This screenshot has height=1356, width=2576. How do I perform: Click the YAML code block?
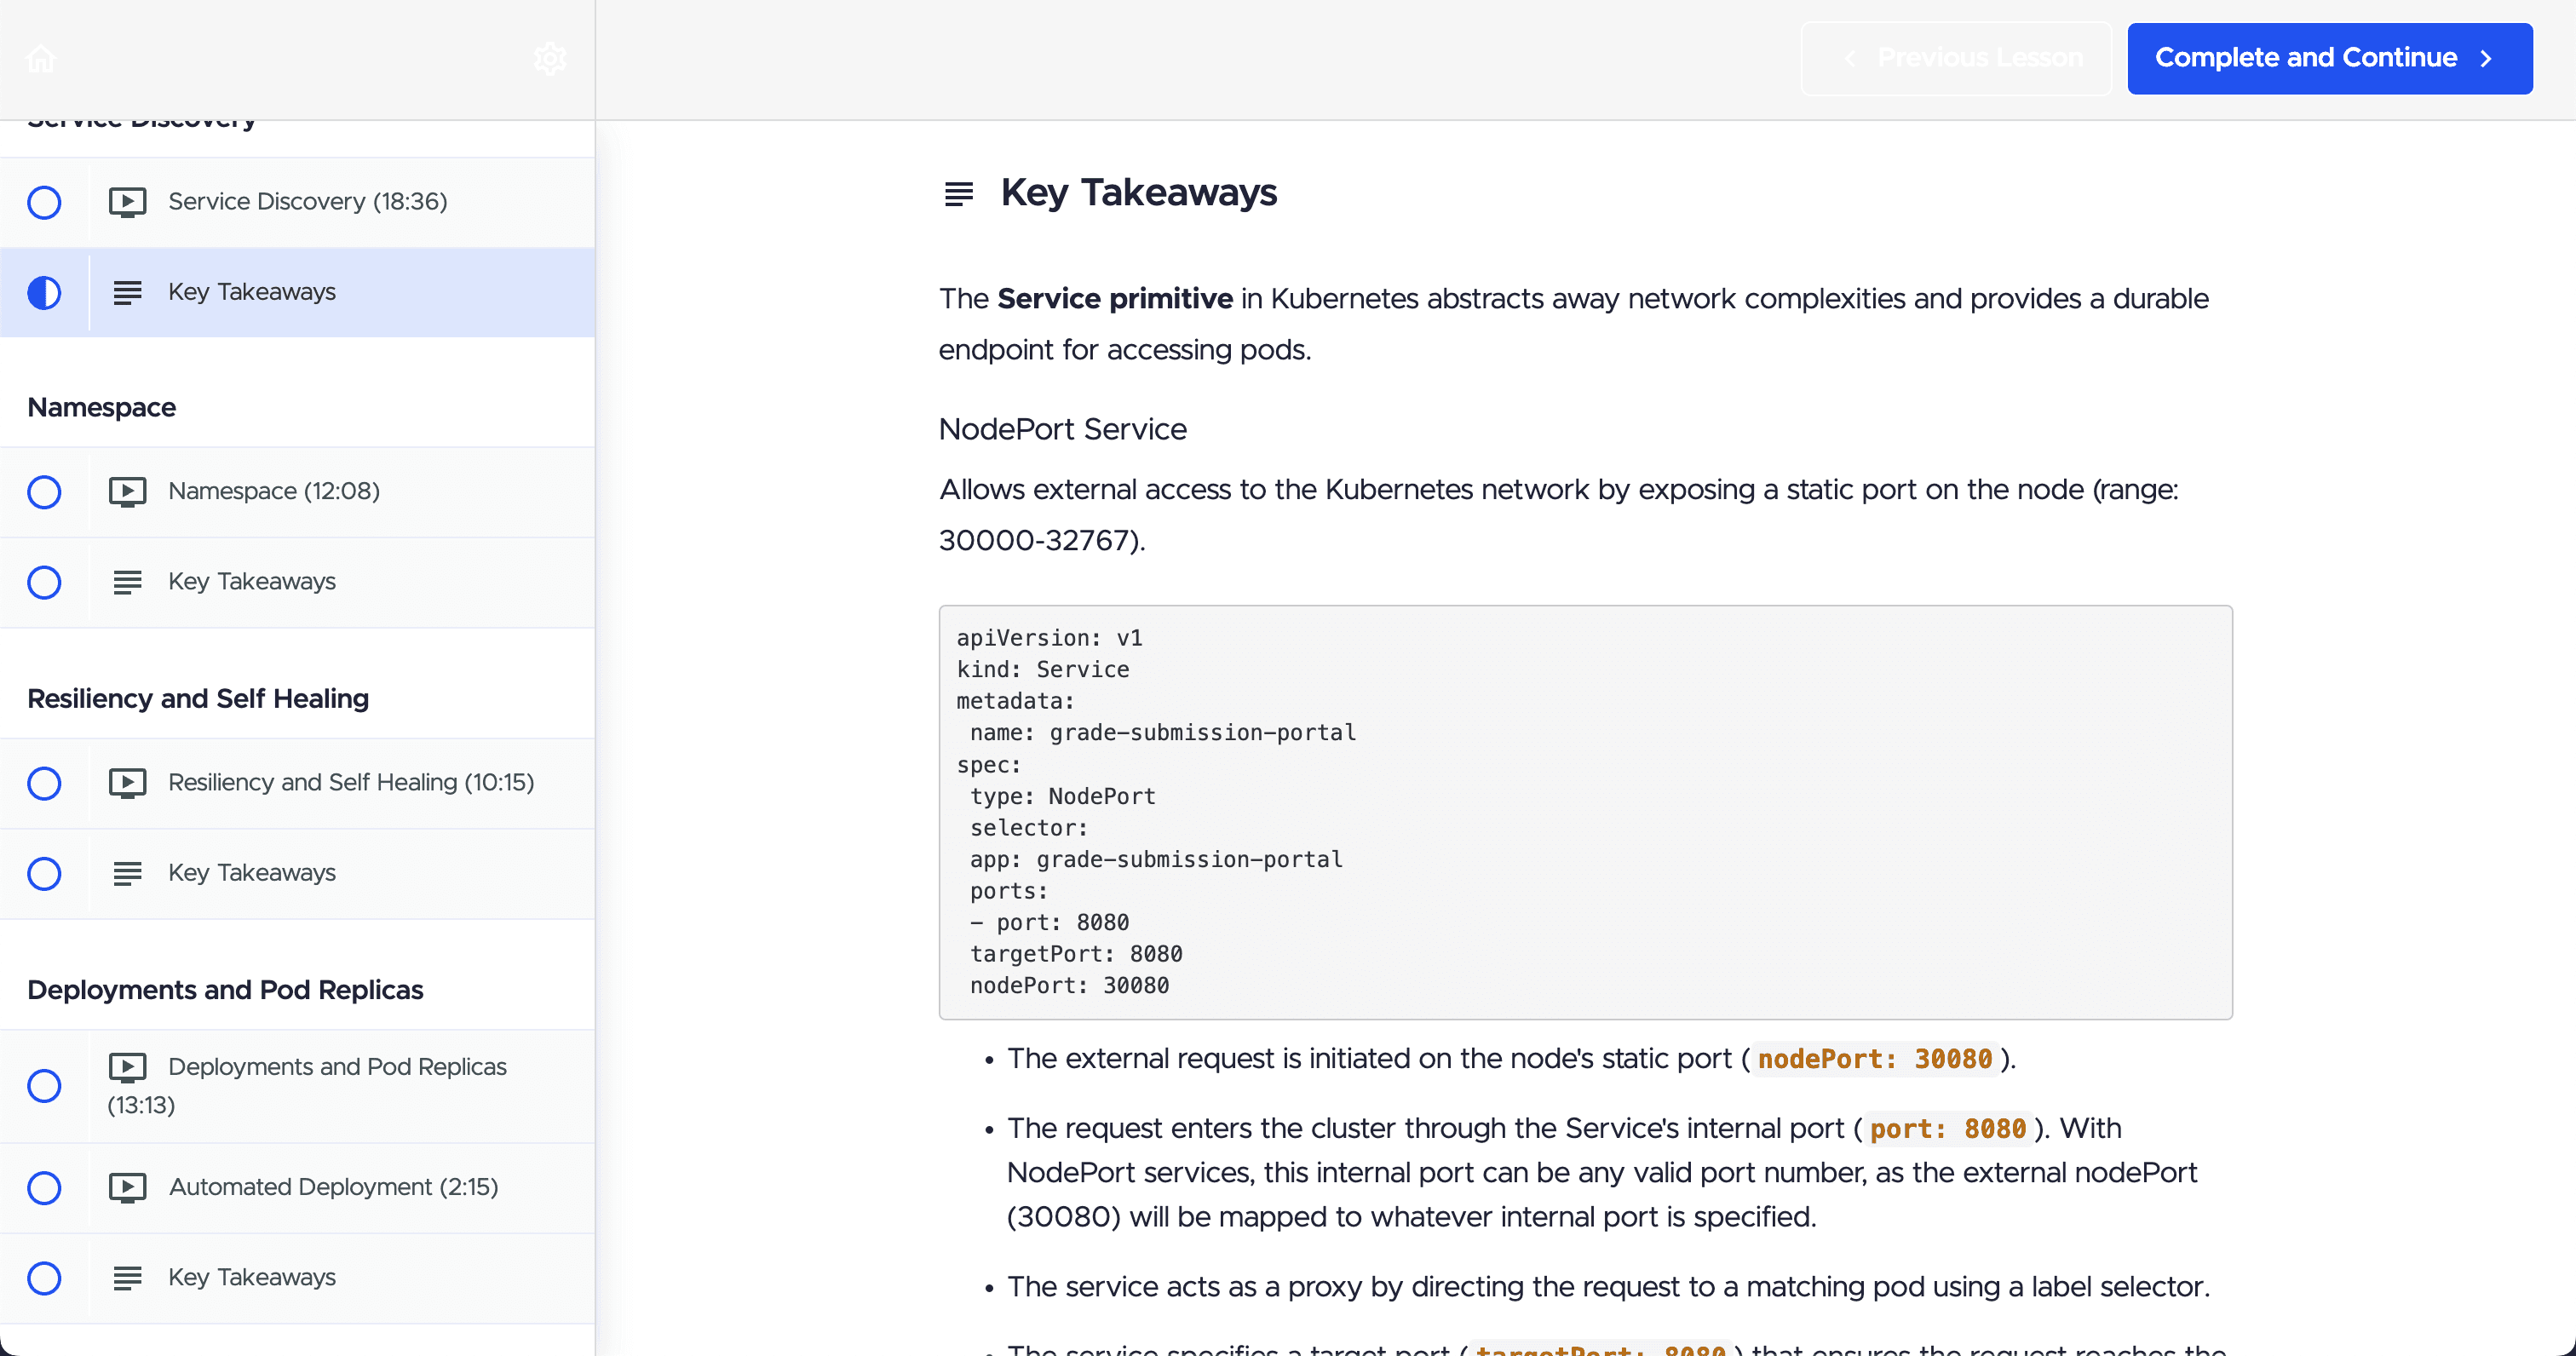pos(1585,812)
